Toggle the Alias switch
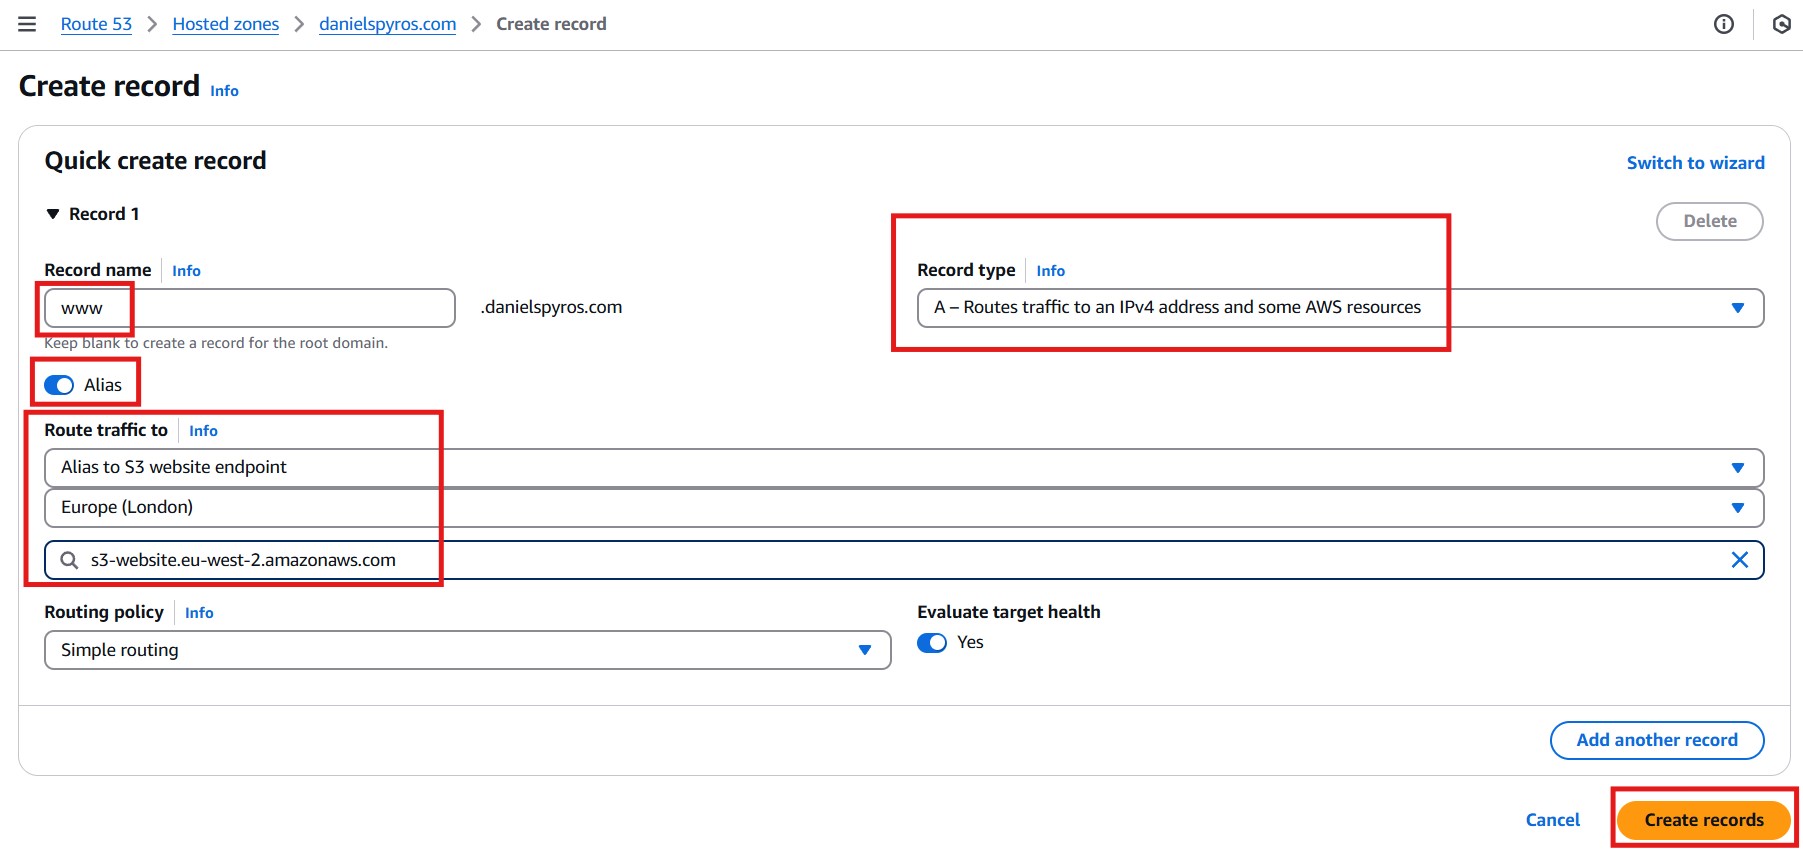This screenshot has width=1803, height=853. coord(59,385)
